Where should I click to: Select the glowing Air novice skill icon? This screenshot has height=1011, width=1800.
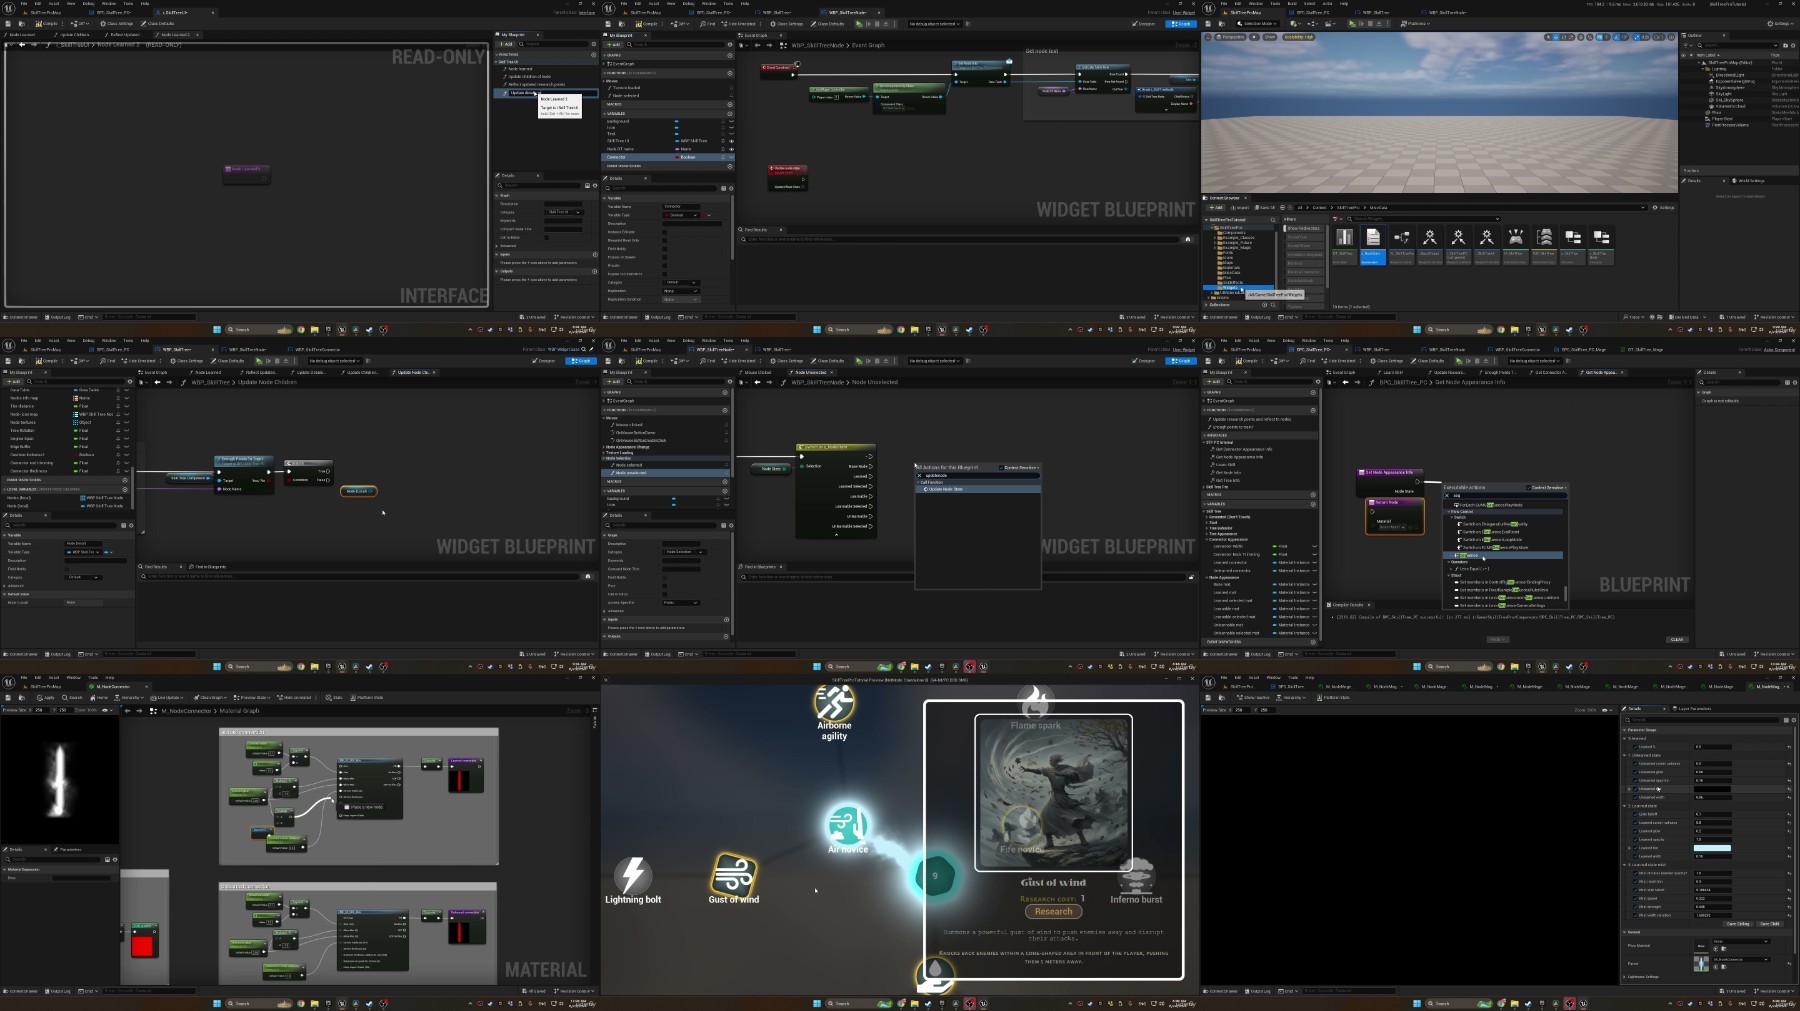tap(847, 826)
